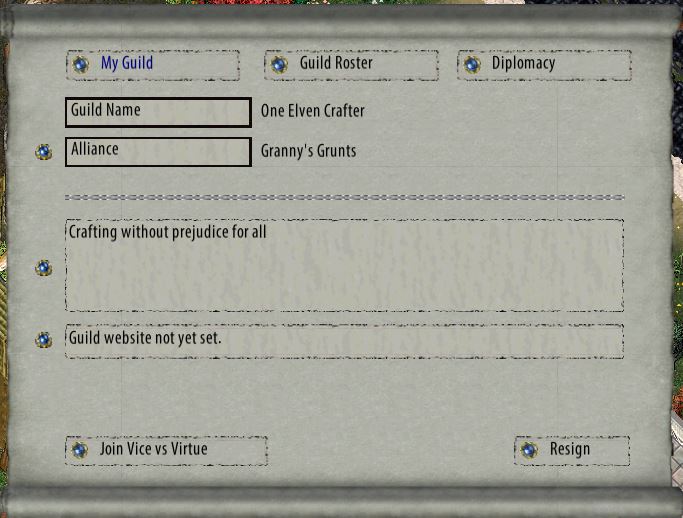Viewport: 683px width, 518px height.
Task: Click the Guild Name label box
Action: 158,112
